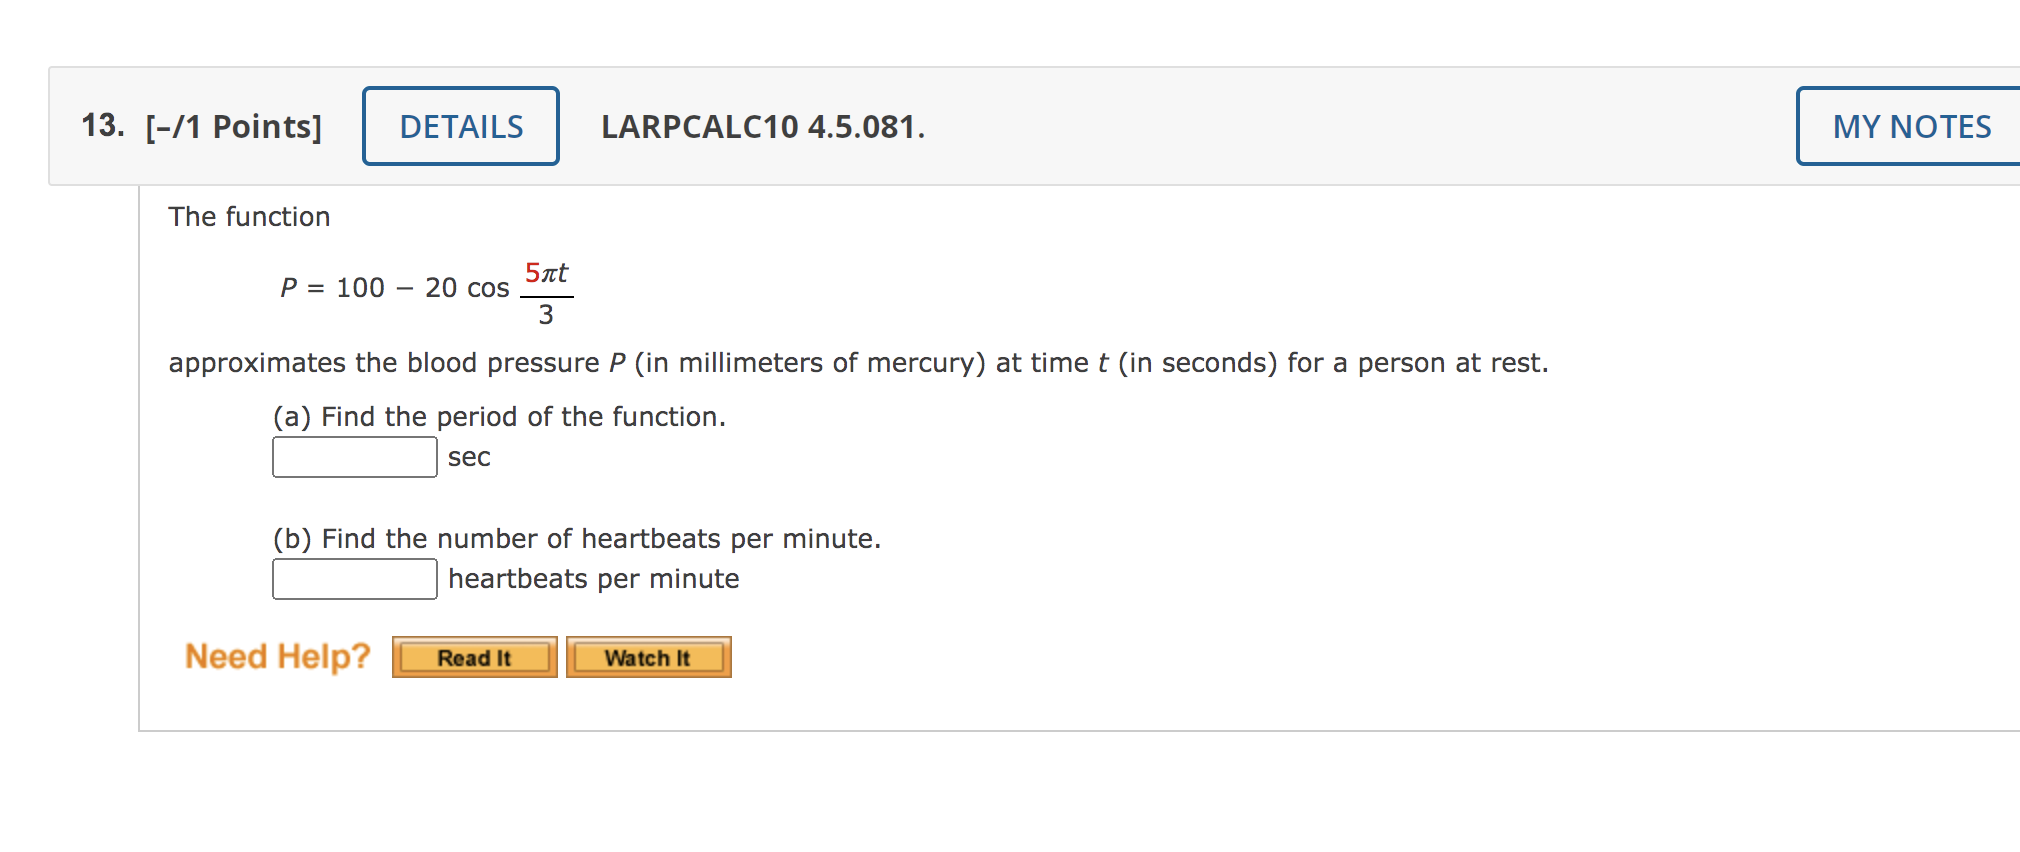Image resolution: width=2020 pixels, height=852 pixels.
Task: Open the DETAILS panel for question 13
Action: (x=460, y=126)
